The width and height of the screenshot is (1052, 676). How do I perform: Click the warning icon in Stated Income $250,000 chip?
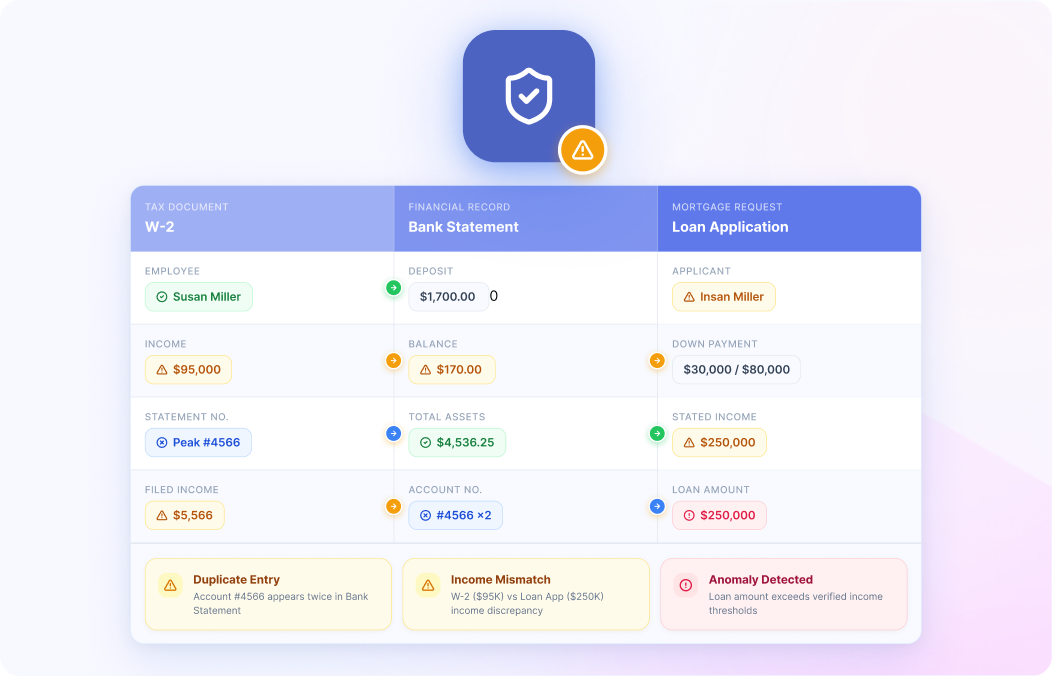coord(689,443)
